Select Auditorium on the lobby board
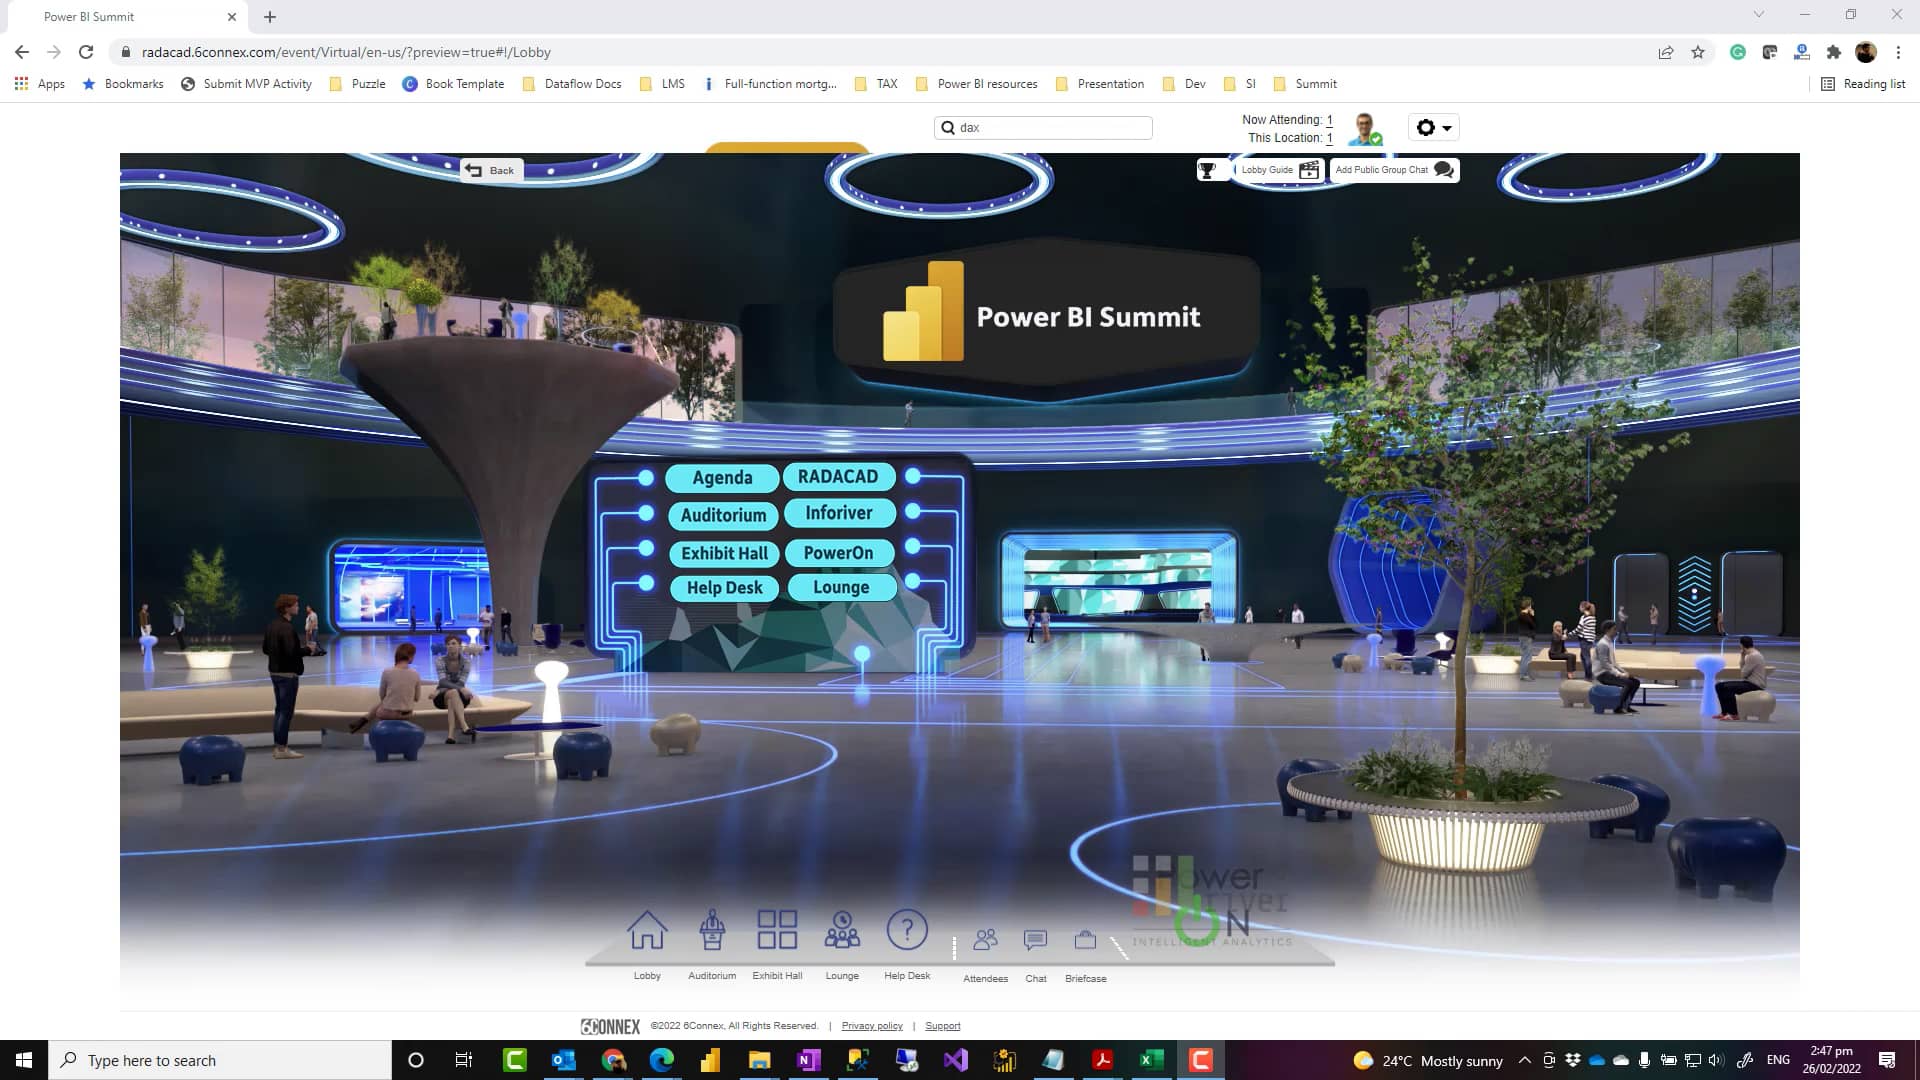This screenshot has width=1920, height=1080. click(x=723, y=515)
